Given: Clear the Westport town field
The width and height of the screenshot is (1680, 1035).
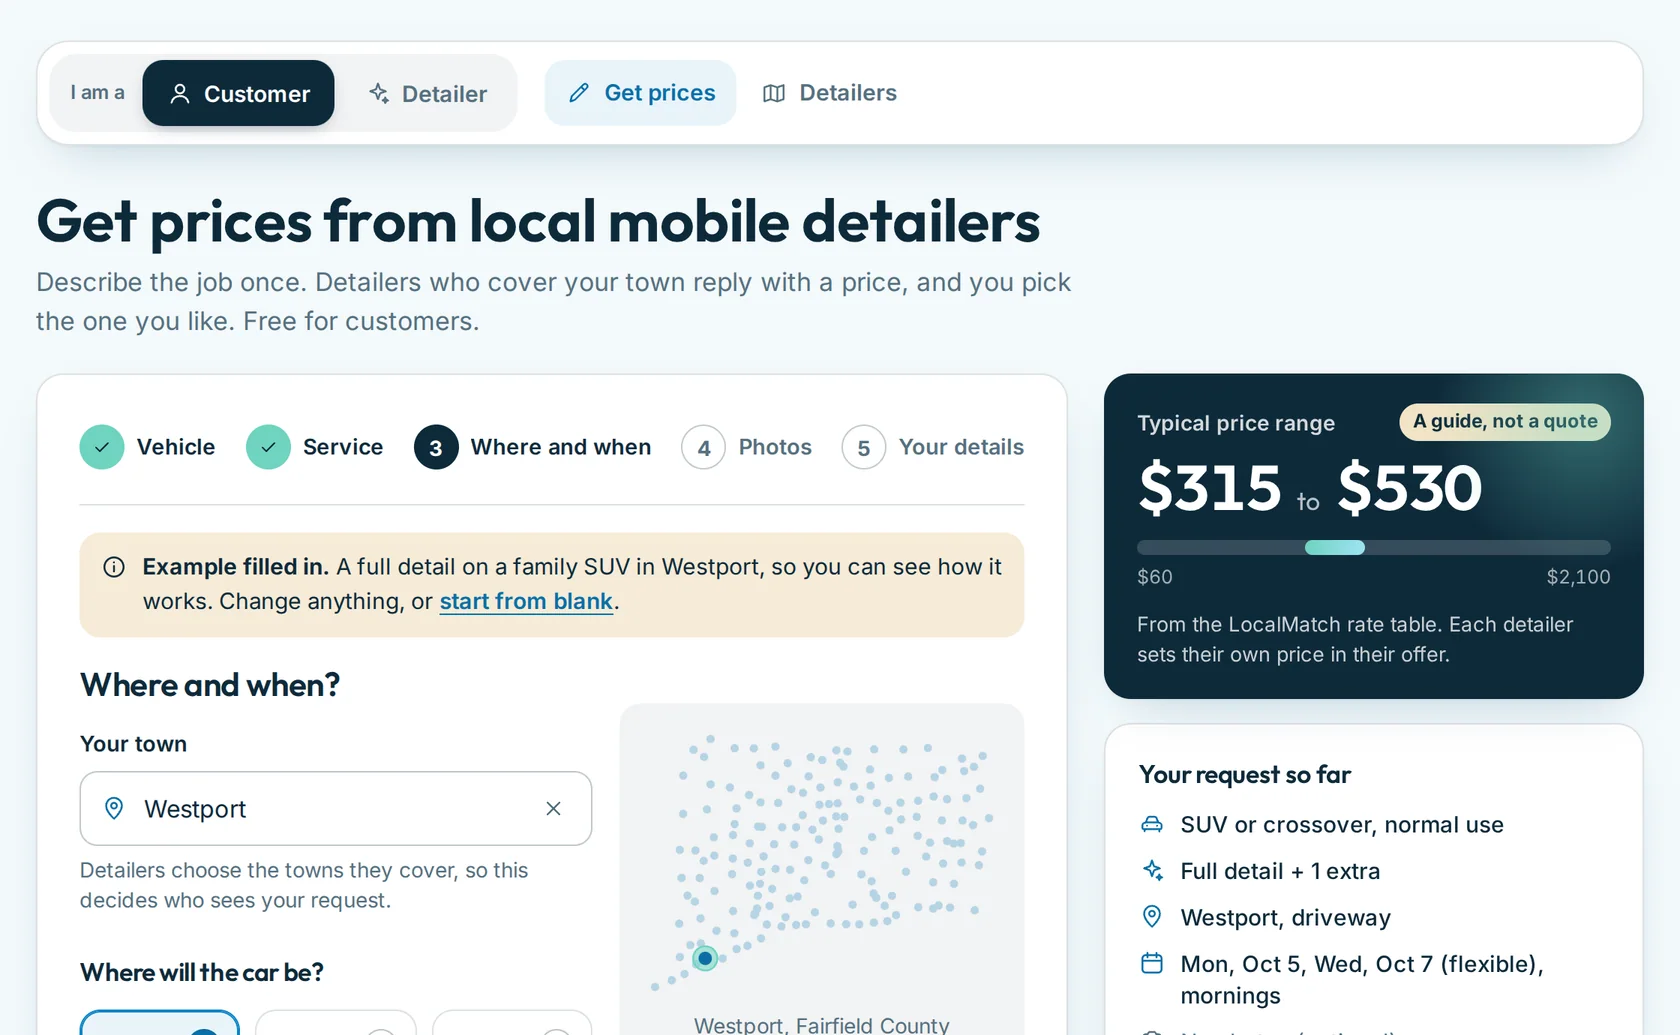Looking at the screenshot, I should point(553,808).
